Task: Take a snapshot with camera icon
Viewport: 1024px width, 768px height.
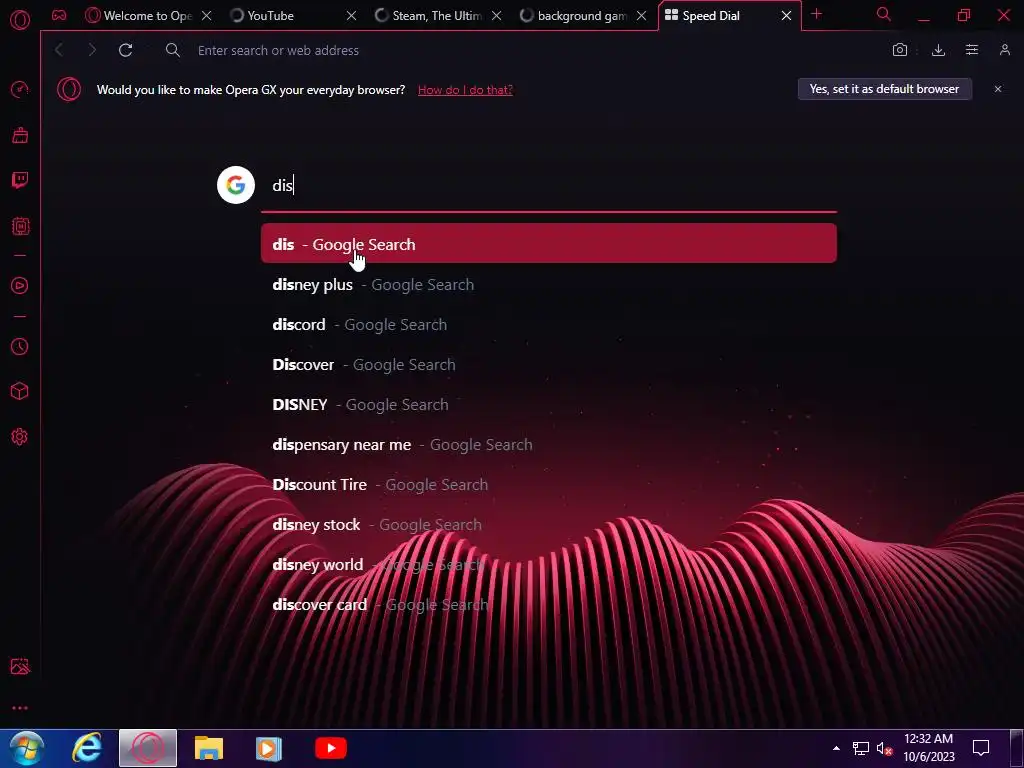Action: [x=900, y=50]
